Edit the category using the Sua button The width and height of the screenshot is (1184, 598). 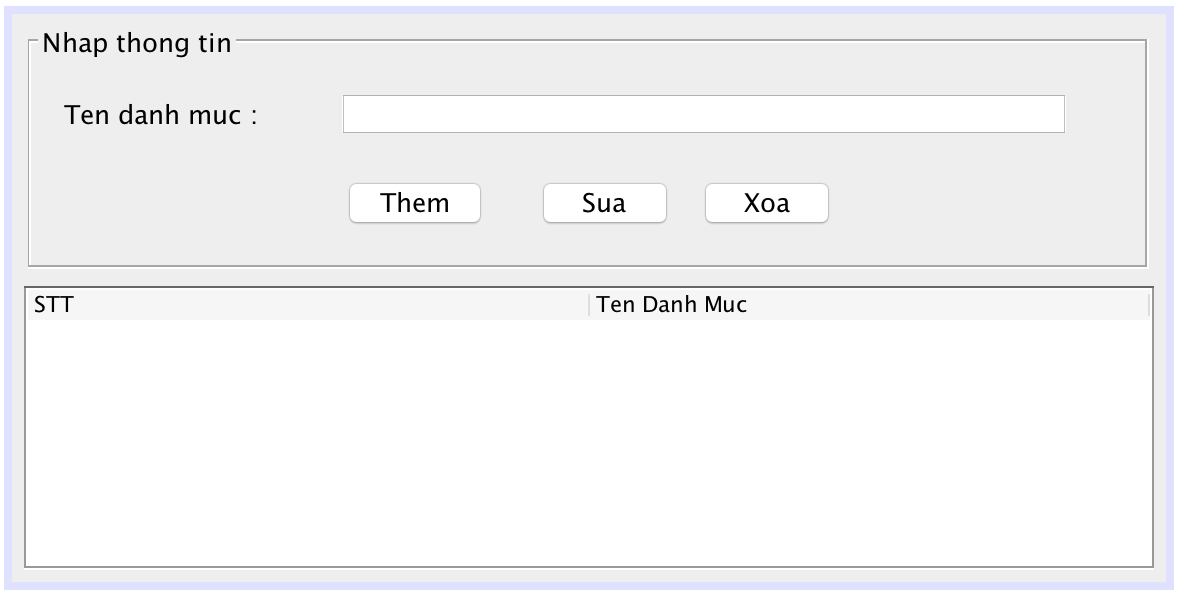604,204
